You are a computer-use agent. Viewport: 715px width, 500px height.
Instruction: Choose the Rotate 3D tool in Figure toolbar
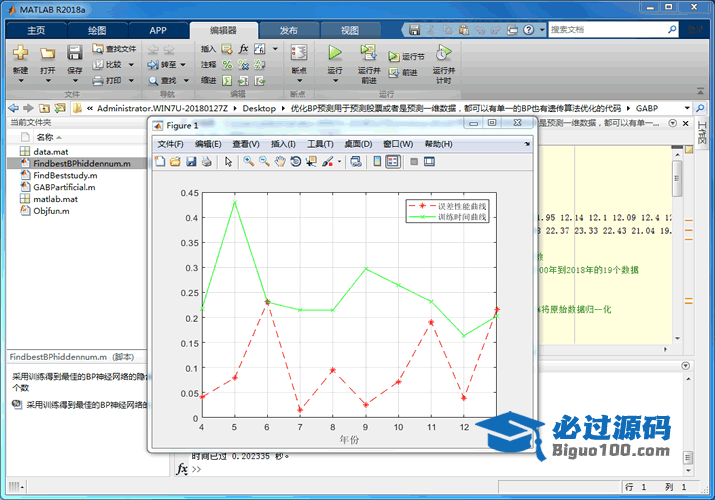296,161
